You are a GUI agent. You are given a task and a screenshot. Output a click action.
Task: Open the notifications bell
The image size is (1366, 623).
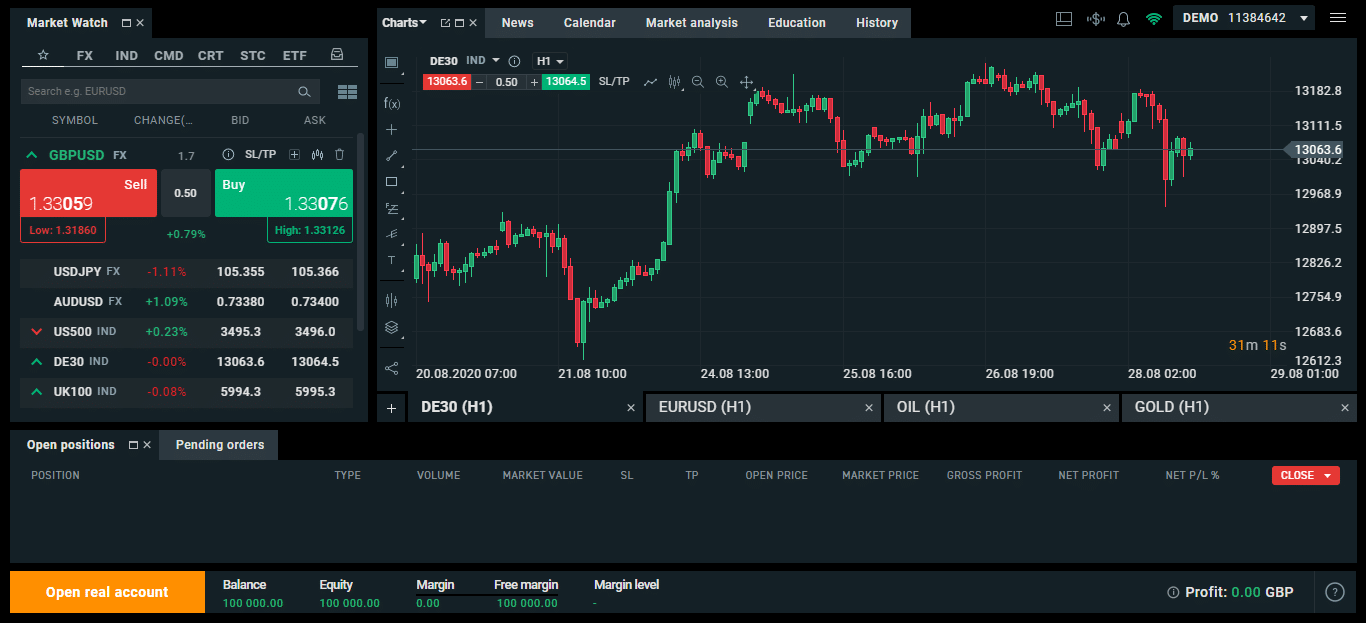(x=1123, y=18)
